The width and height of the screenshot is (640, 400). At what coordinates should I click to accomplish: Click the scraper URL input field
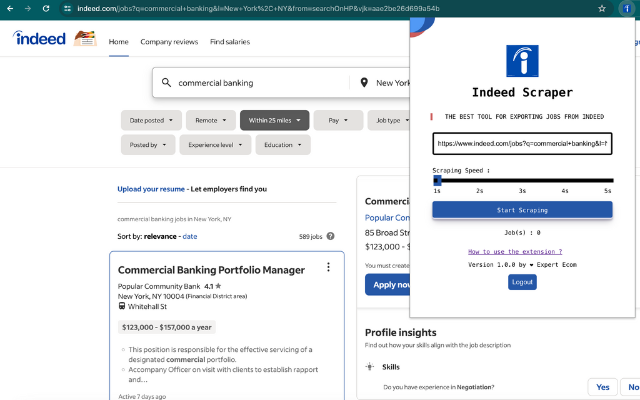pos(522,144)
